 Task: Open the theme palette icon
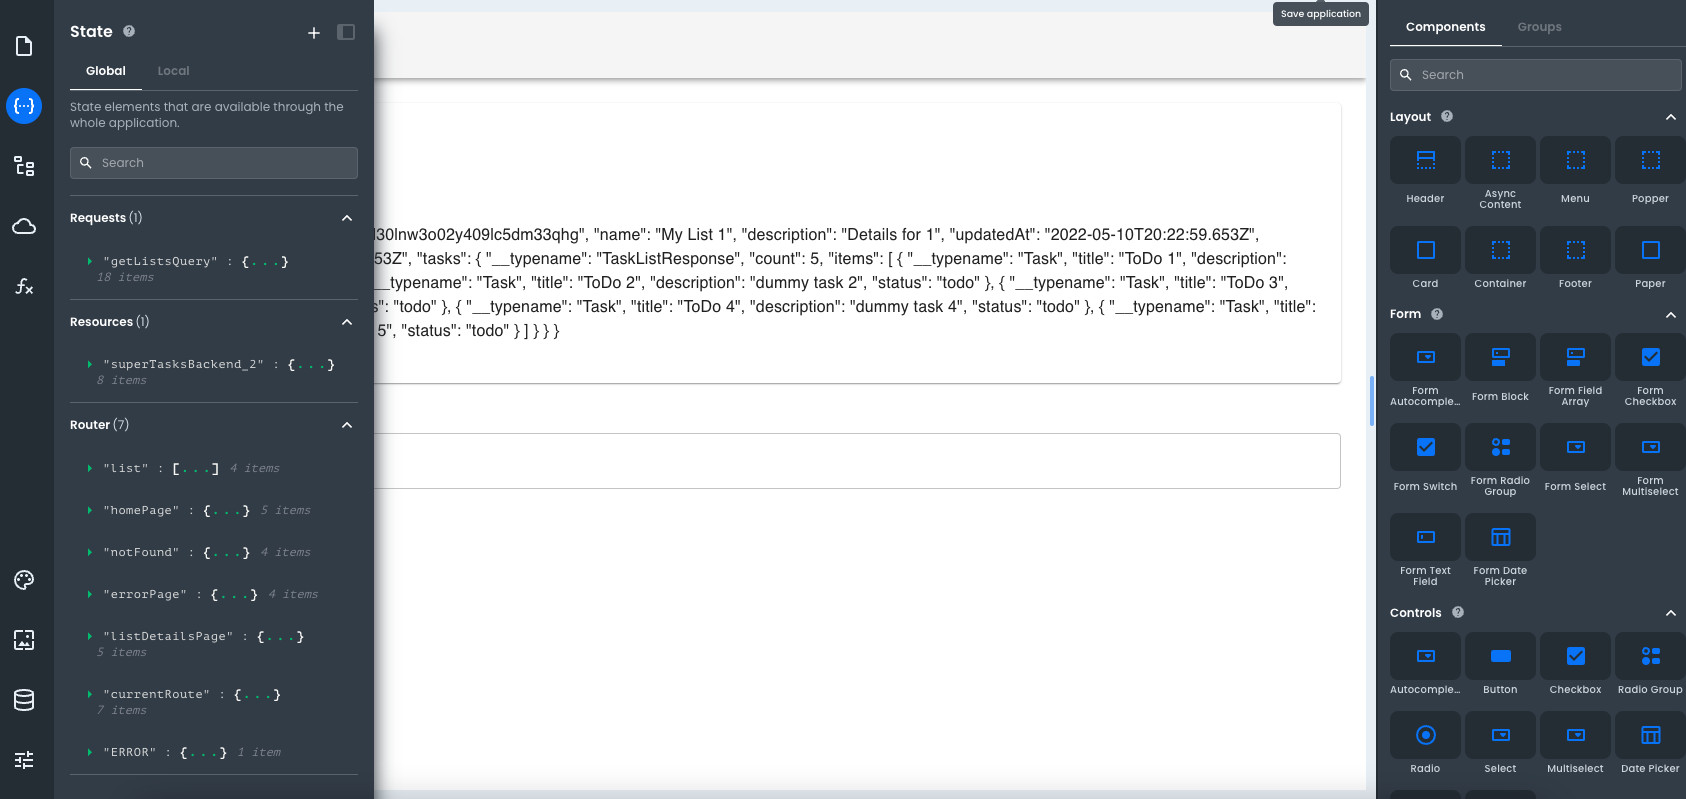[24, 580]
